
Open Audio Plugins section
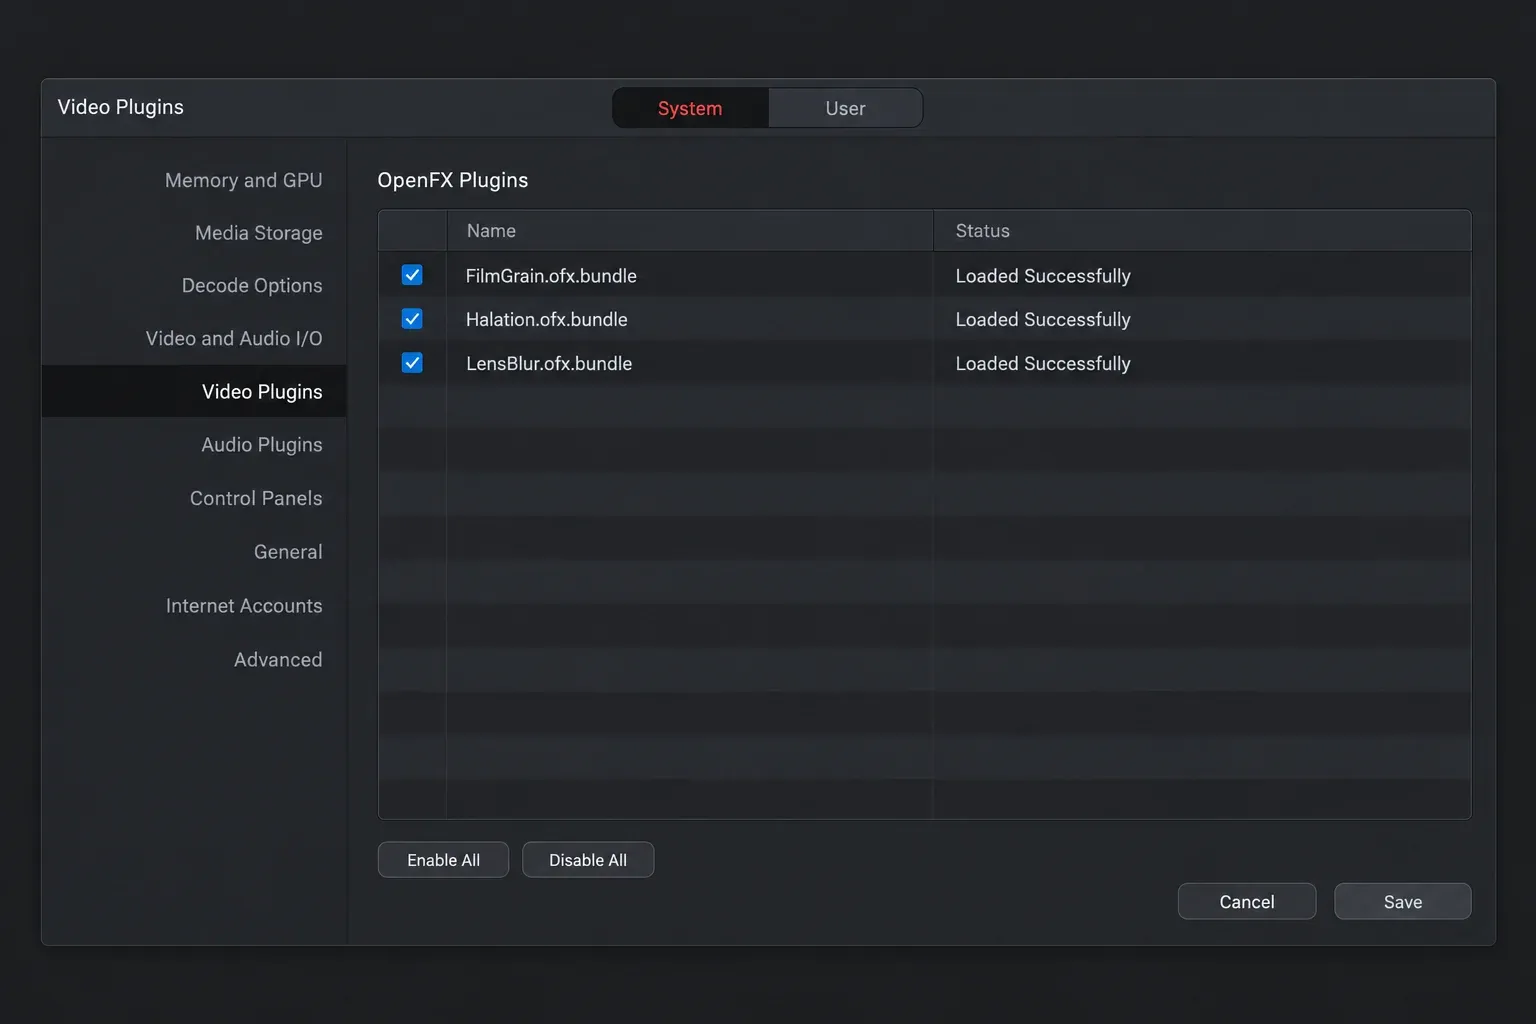[262, 445]
